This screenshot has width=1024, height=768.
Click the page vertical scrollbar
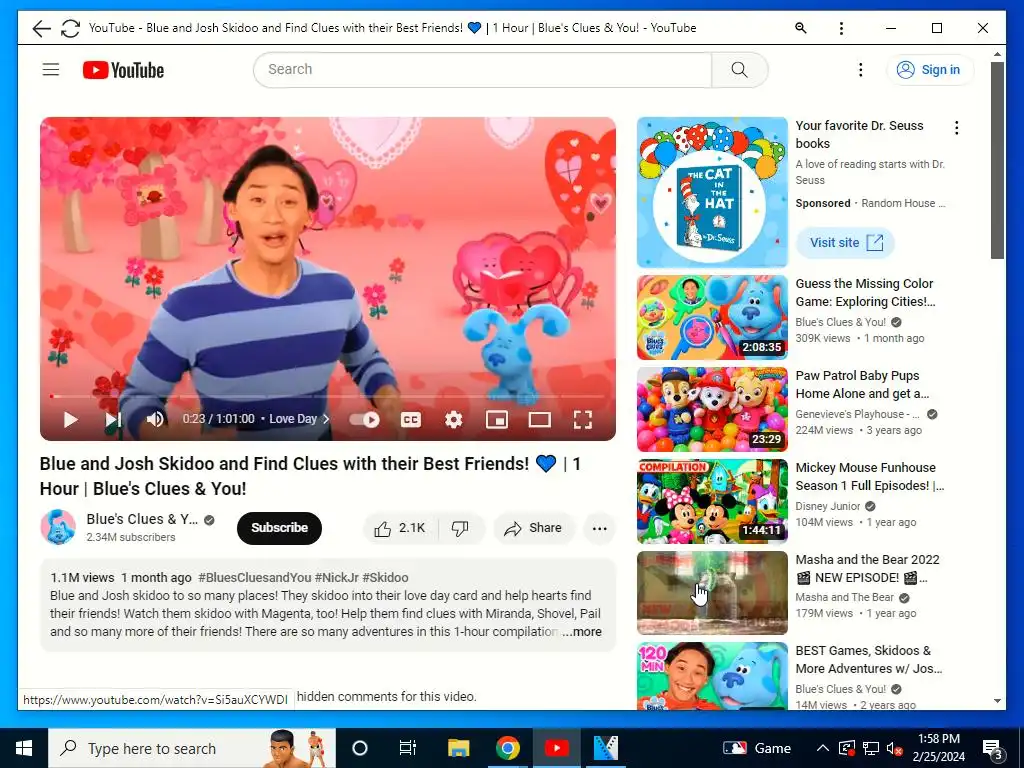pyautogui.click(x=997, y=160)
